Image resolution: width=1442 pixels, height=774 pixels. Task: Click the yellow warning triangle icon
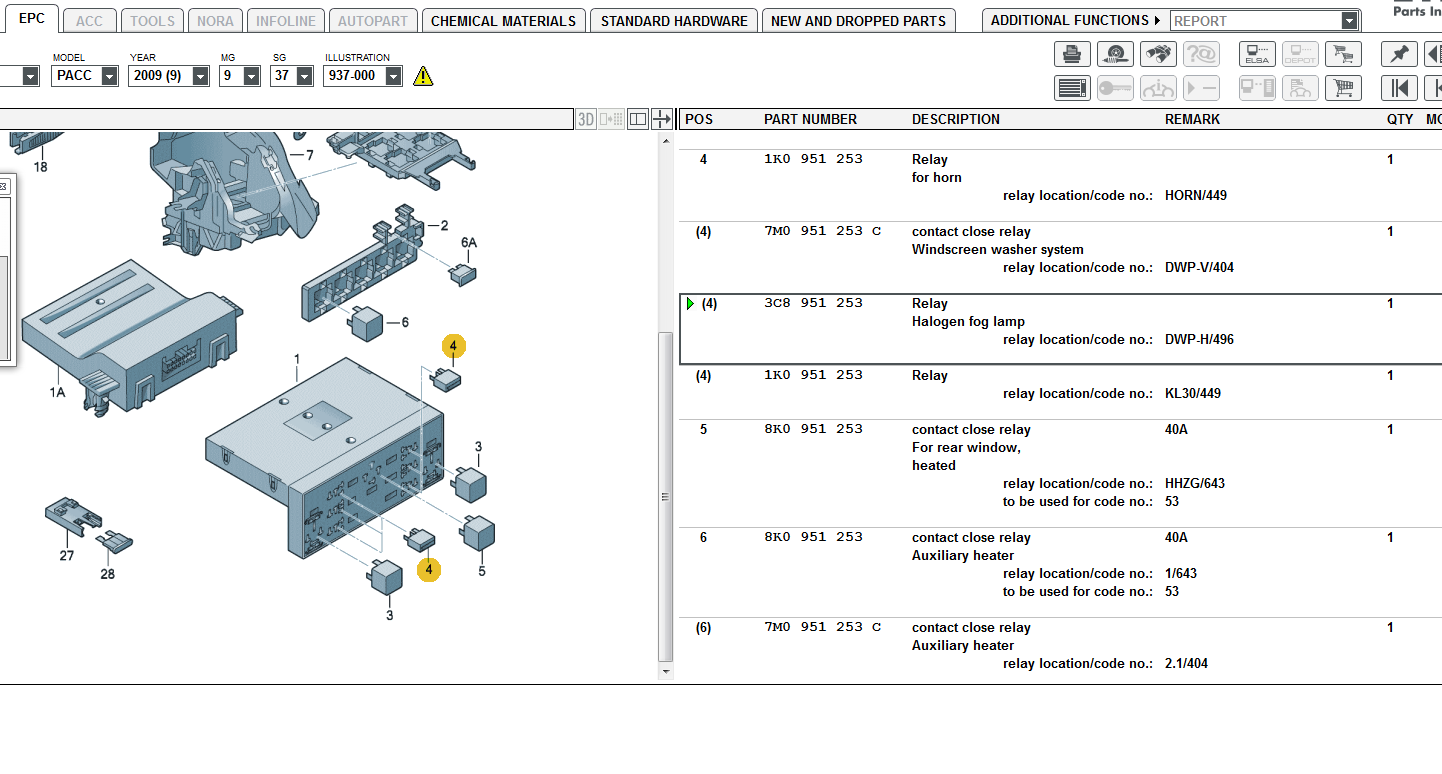(423, 76)
